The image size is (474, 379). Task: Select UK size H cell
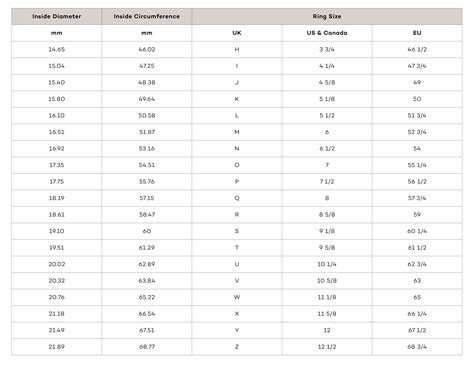coord(237,50)
